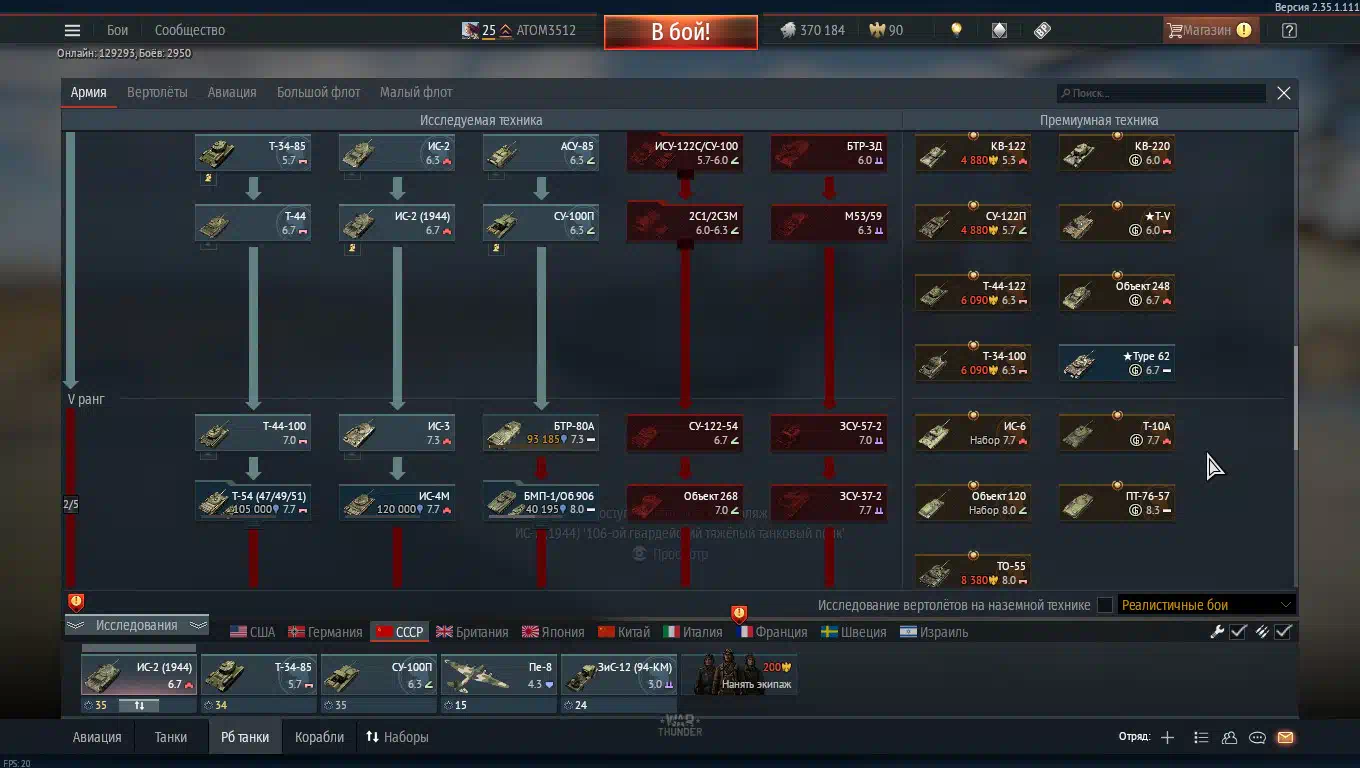Select the Т-10А premium tank icon
Image resolution: width=1360 pixels, height=768 pixels.
pyautogui.click(x=1117, y=433)
